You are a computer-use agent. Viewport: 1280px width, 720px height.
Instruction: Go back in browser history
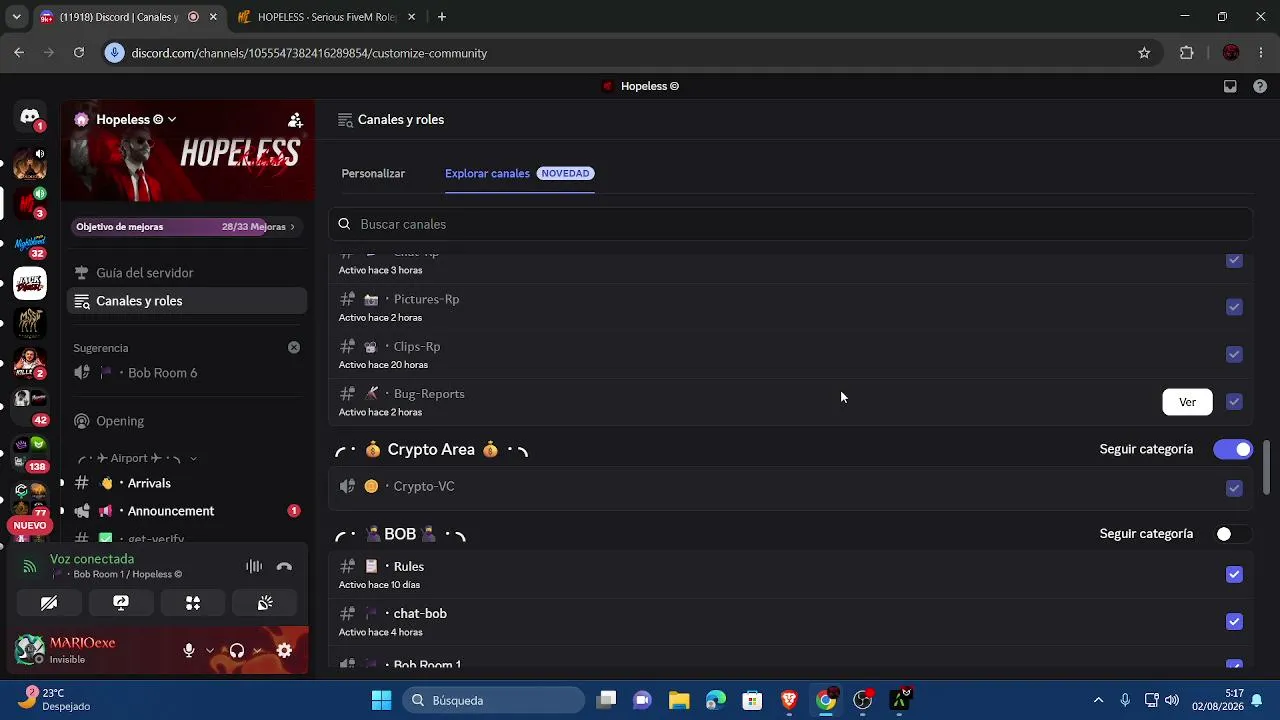[19, 53]
